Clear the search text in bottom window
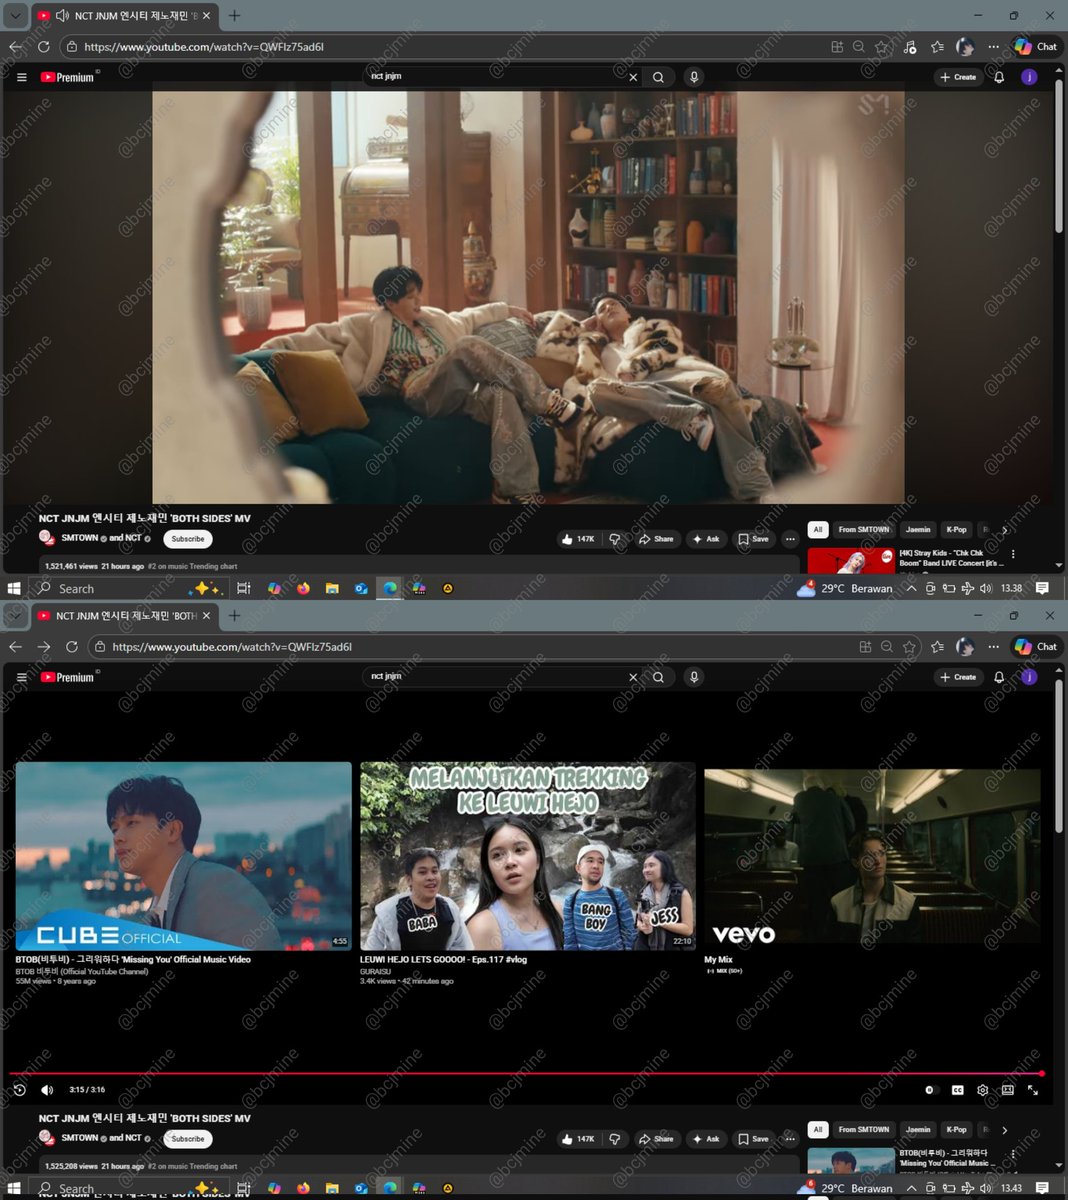Image resolution: width=1068 pixels, height=1200 pixels. 633,677
